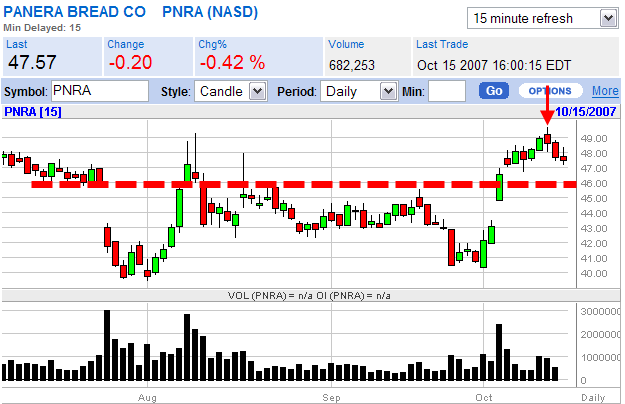Screen dimensions: 625x404
Task: Open the 15 minute refresh dropdown
Action: 542,18
